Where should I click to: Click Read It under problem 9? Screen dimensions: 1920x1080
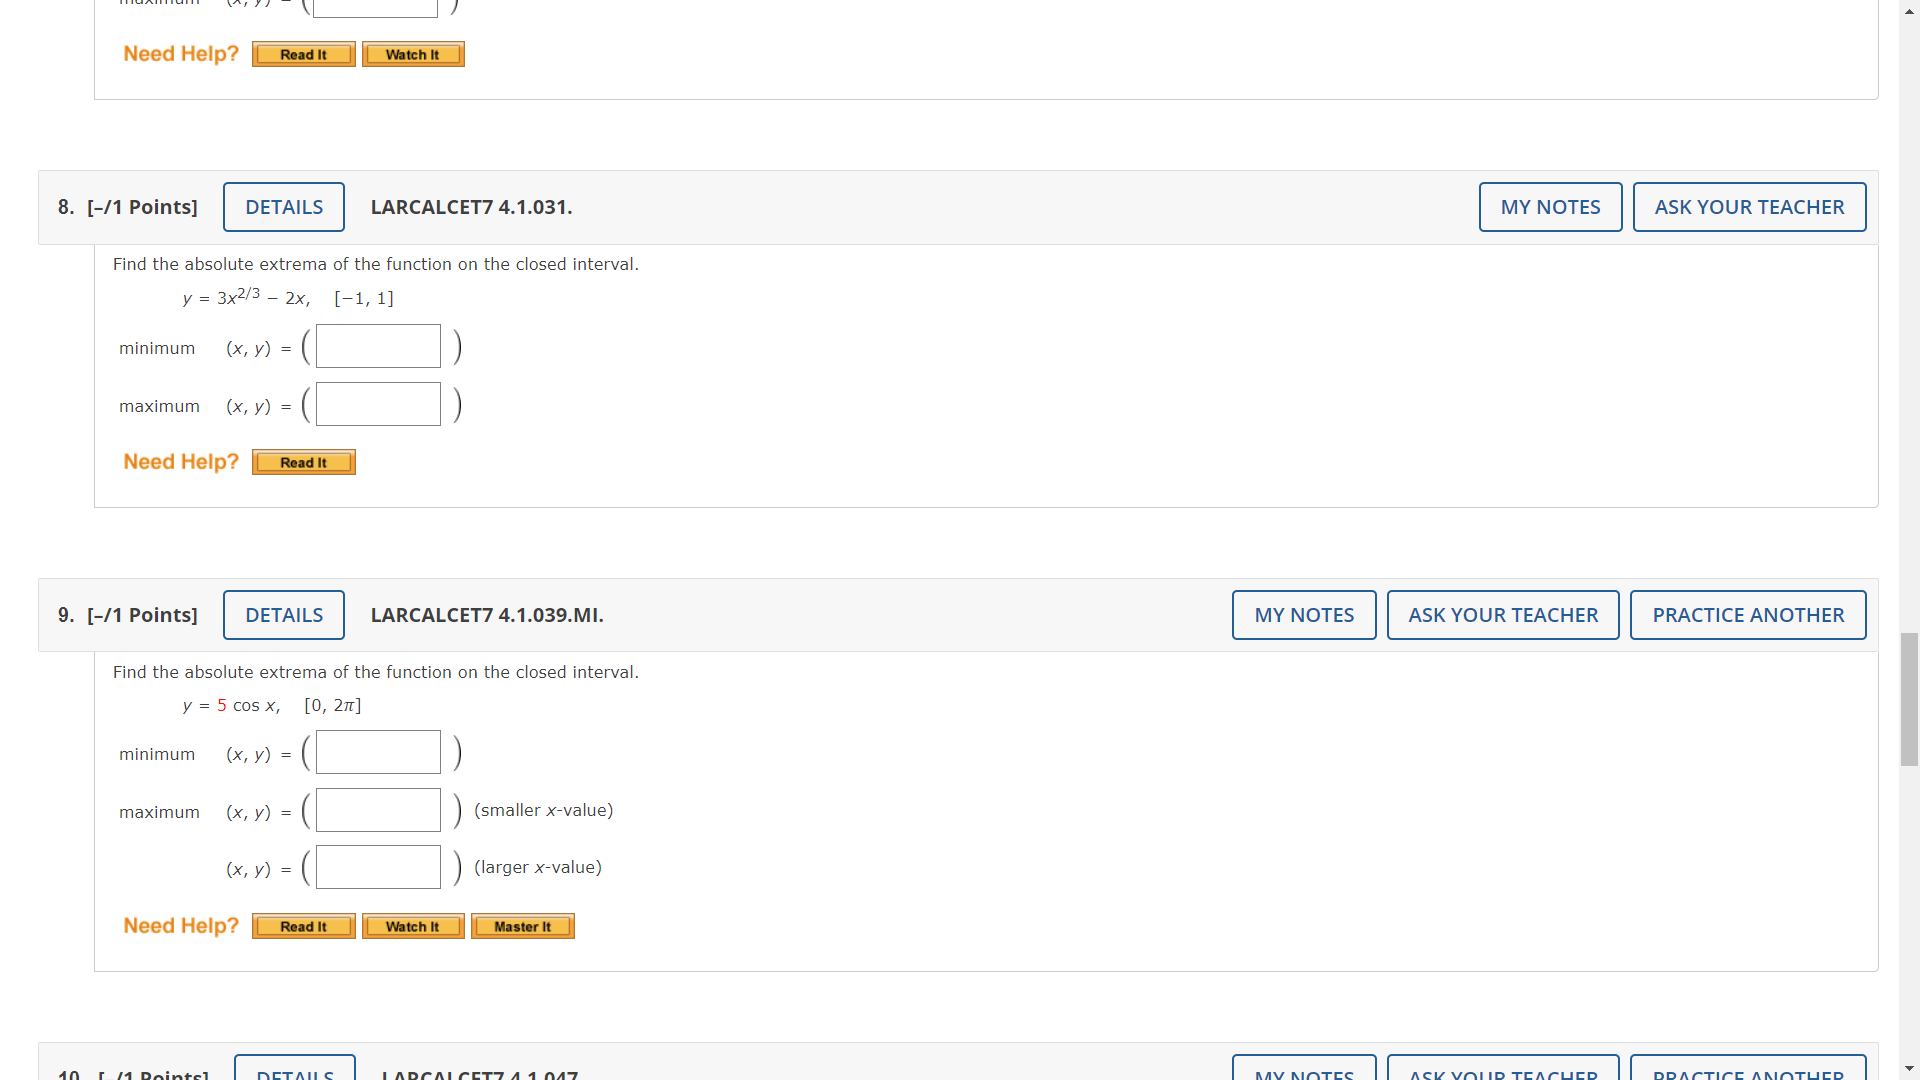tap(303, 926)
